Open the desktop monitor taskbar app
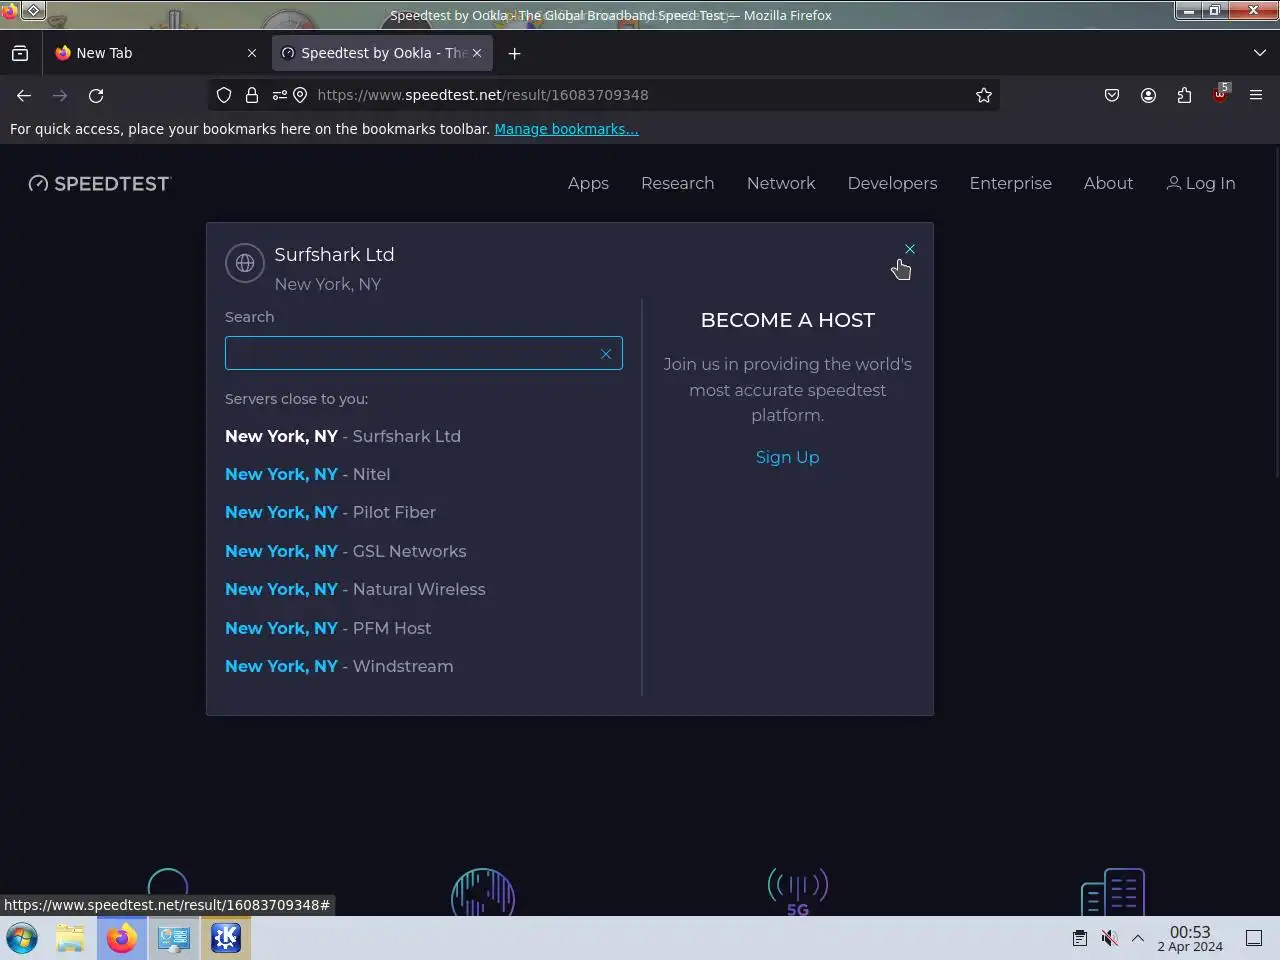 coord(174,938)
